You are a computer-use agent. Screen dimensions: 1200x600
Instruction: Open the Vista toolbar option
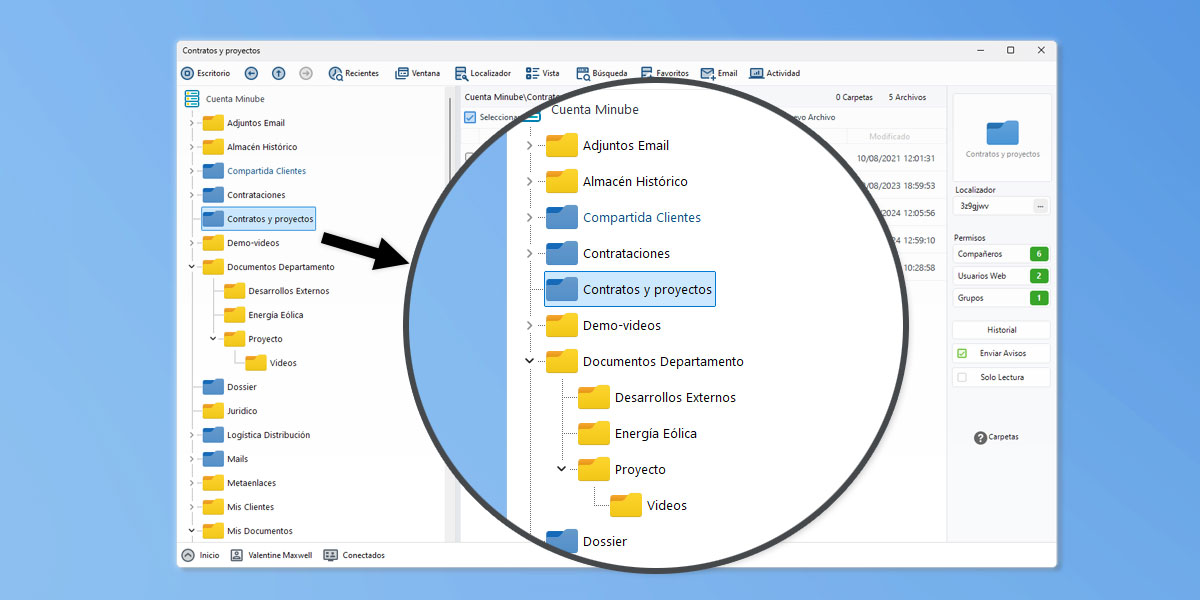pos(543,73)
